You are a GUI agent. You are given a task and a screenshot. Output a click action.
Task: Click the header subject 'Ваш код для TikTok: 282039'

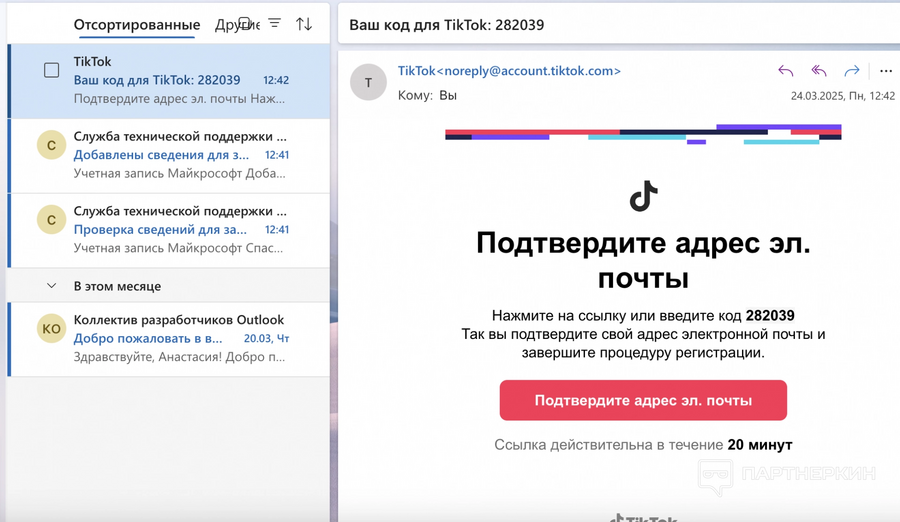(x=447, y=25)
